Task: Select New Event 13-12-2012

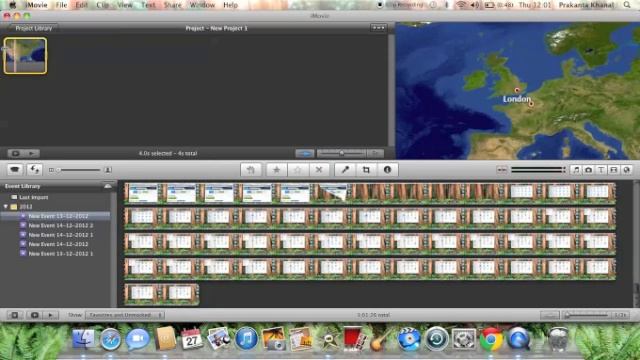Action: 58,216
